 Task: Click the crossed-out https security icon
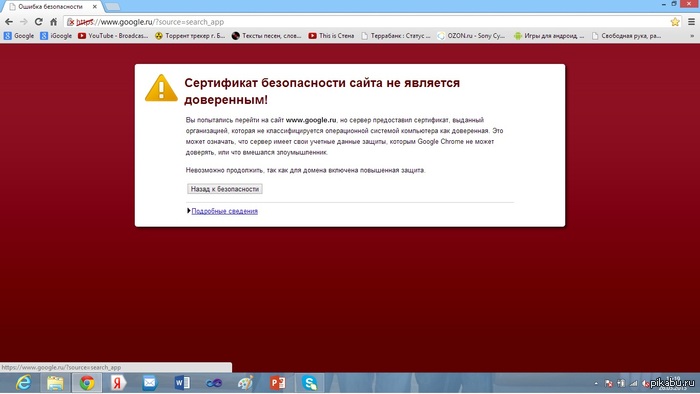tap(71, 22)
